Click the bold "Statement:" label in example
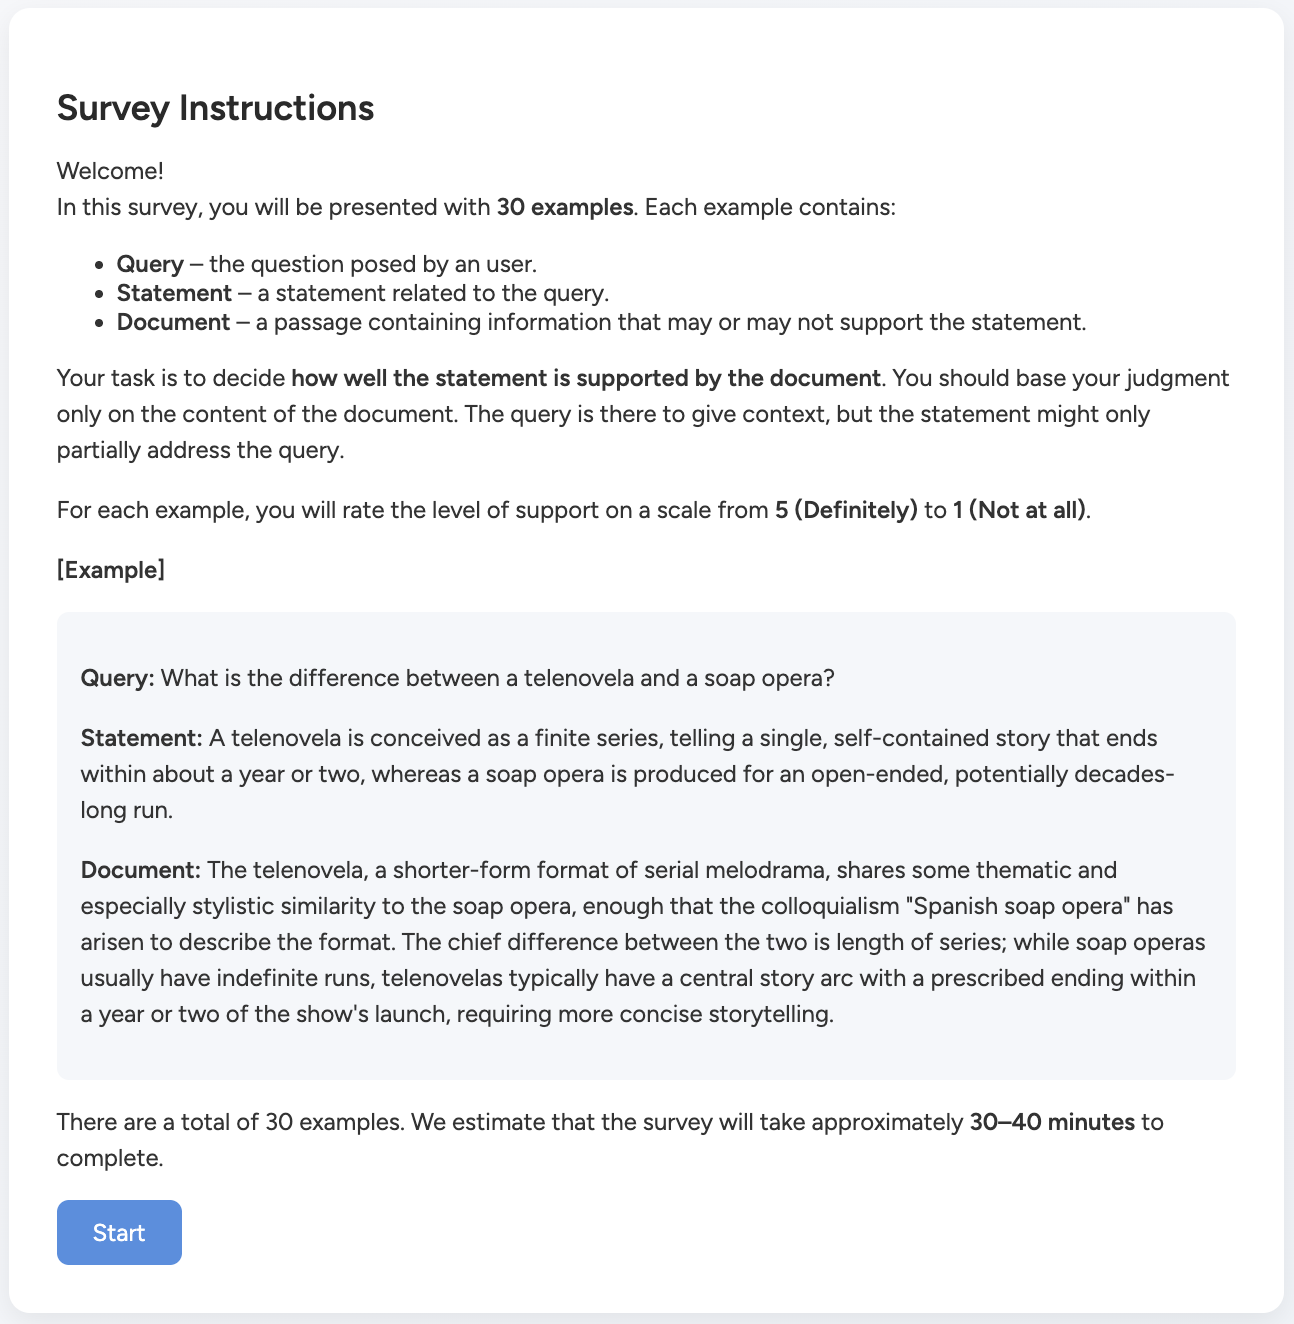 [142, 739]
